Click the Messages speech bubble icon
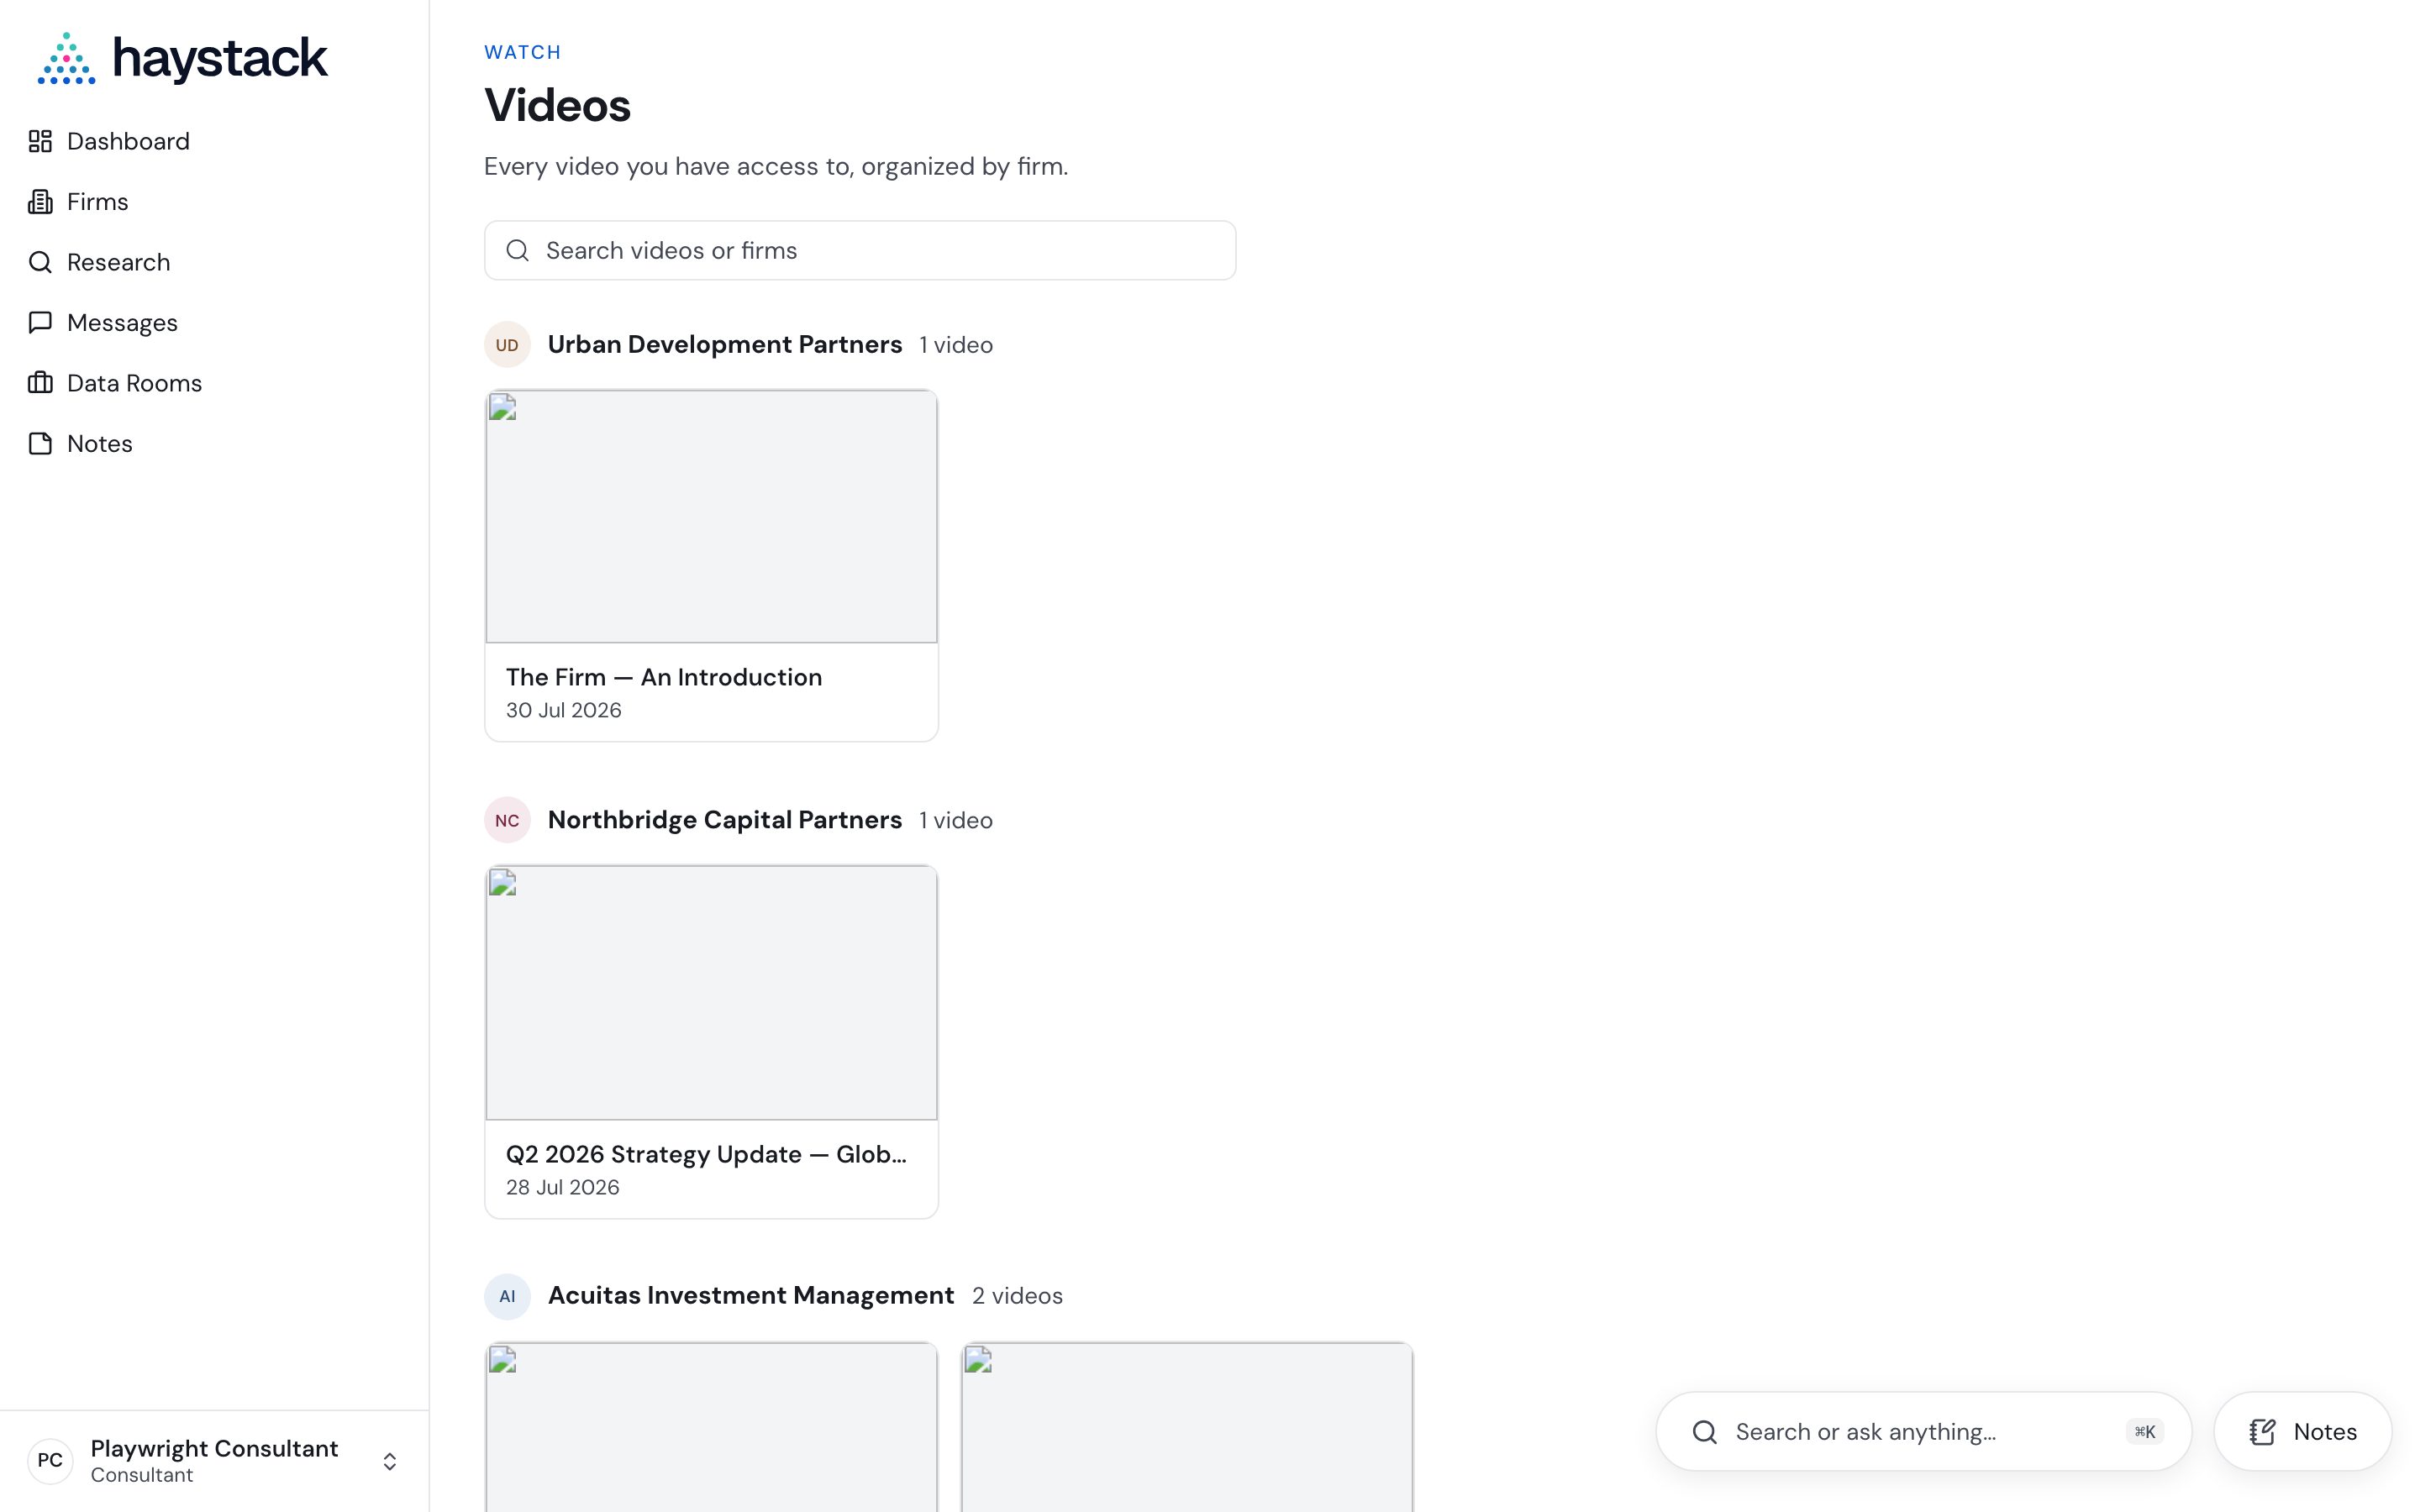This screenshot has width=2420, height=1512. point(40,322)
